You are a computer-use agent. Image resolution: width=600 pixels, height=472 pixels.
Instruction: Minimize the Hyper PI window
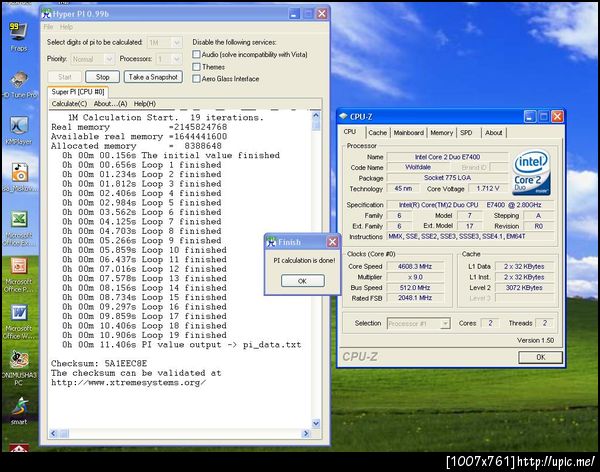pyautogui.click(x=294, y=14)
